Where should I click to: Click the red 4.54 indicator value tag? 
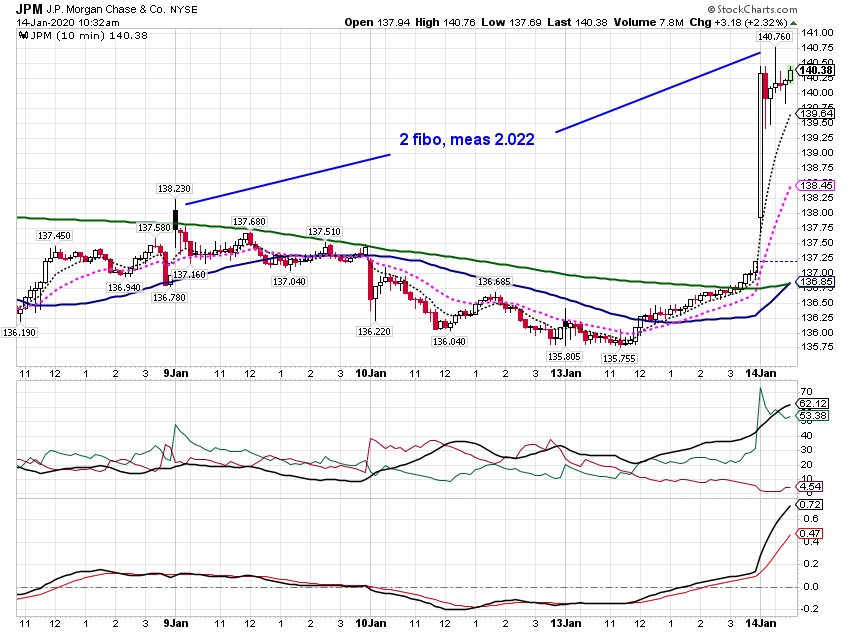click(810, 486)
